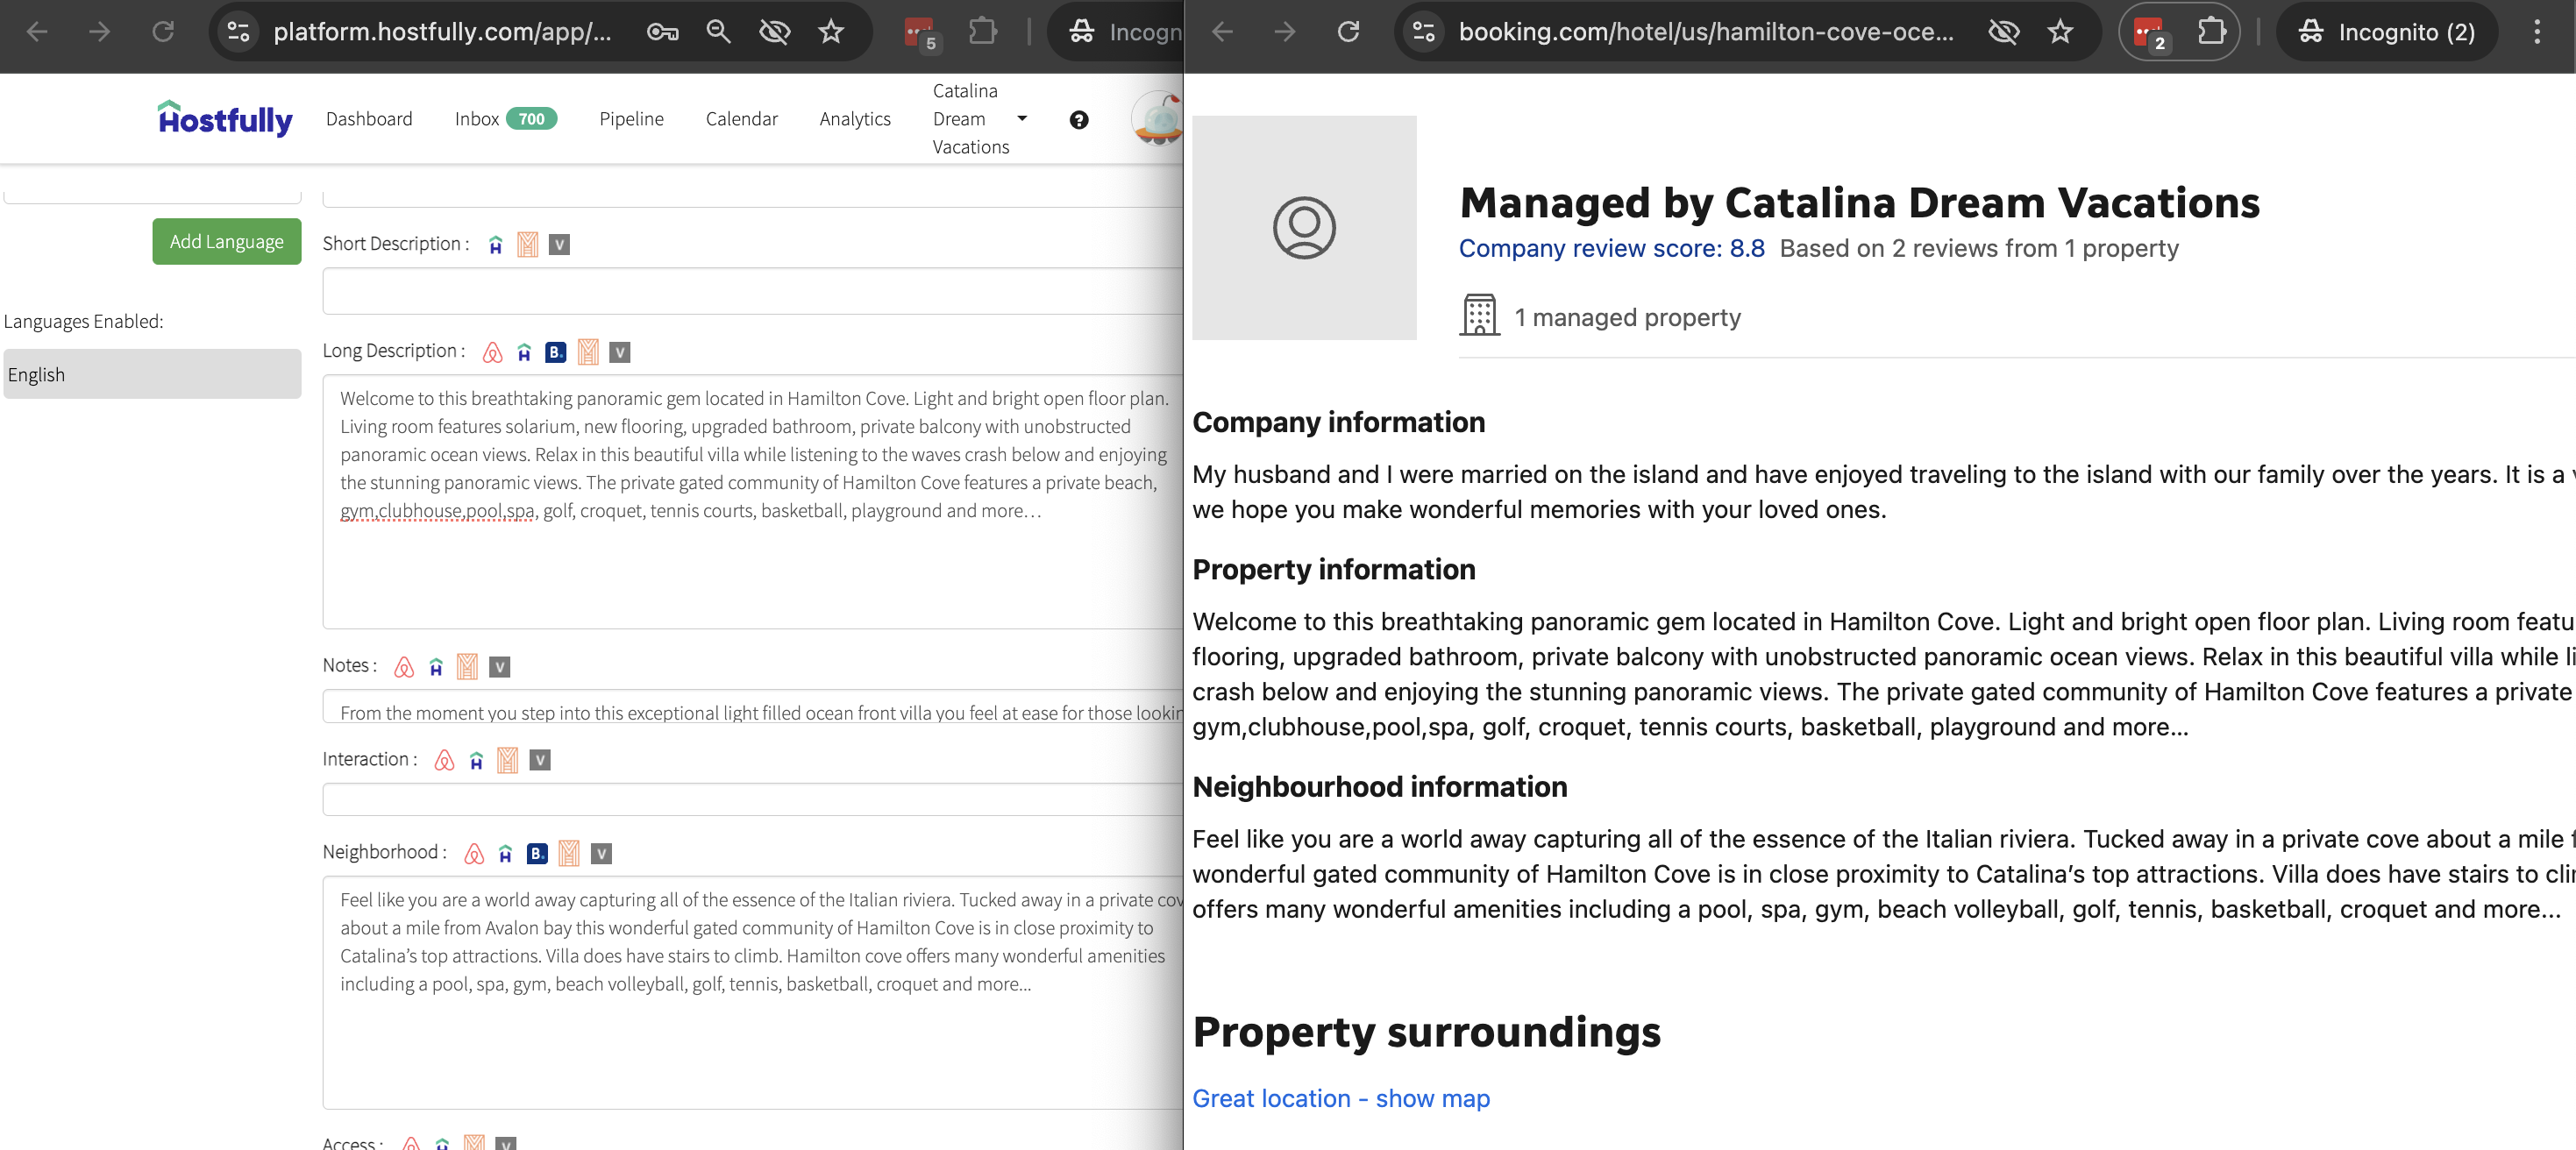This screenshot has width=2576, height=1150.
Task: Click the Add Language button
Action: [x=227, y=242]
